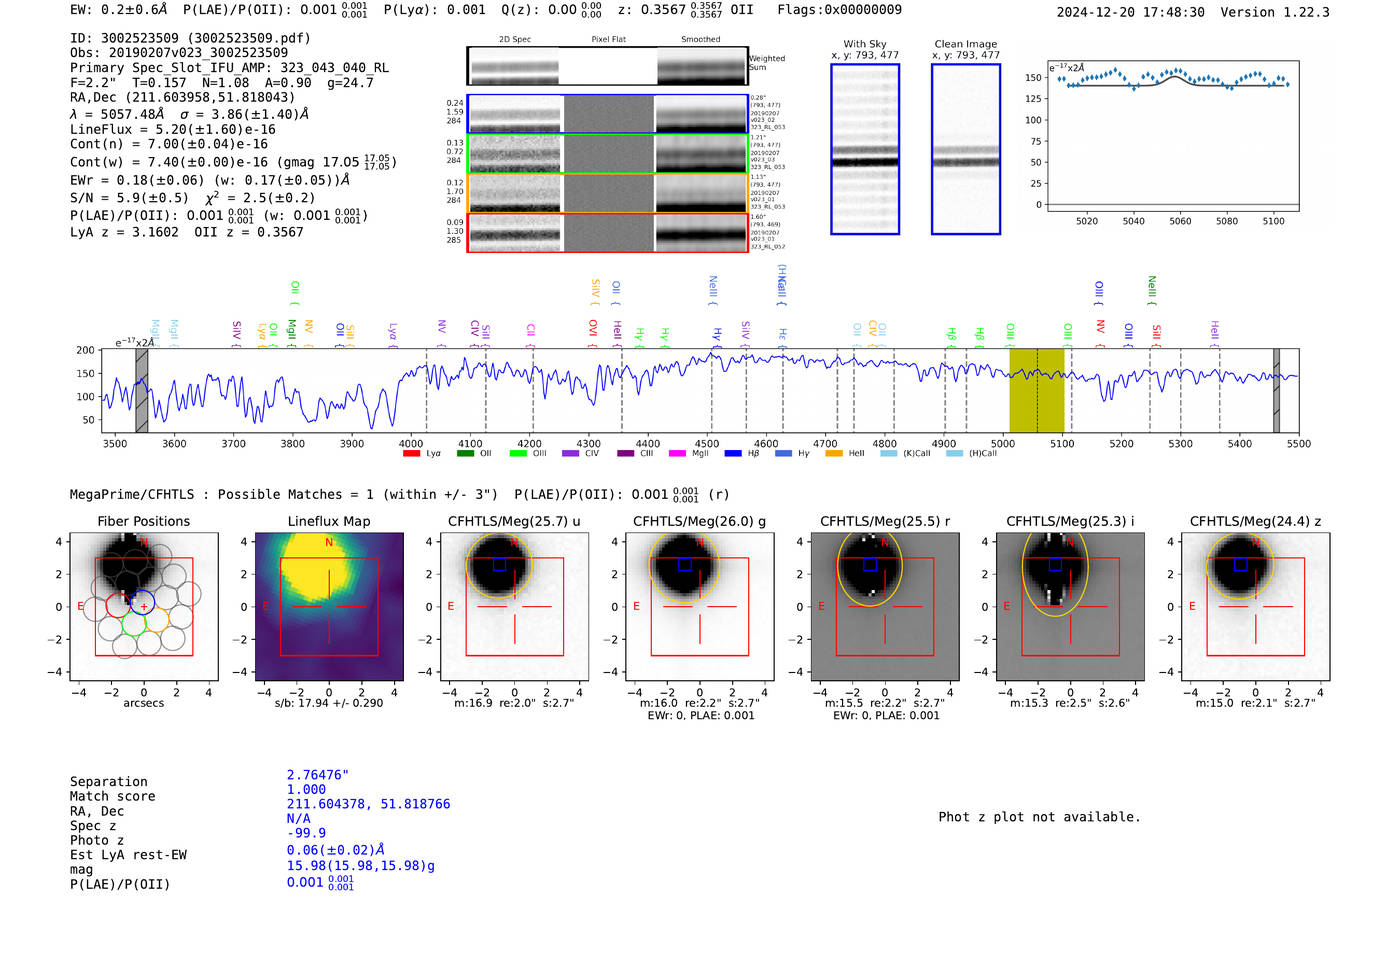1400x953 pixels.
Task: Click the emission line fit plot near 5060
Action: [x=1173, y=136]
